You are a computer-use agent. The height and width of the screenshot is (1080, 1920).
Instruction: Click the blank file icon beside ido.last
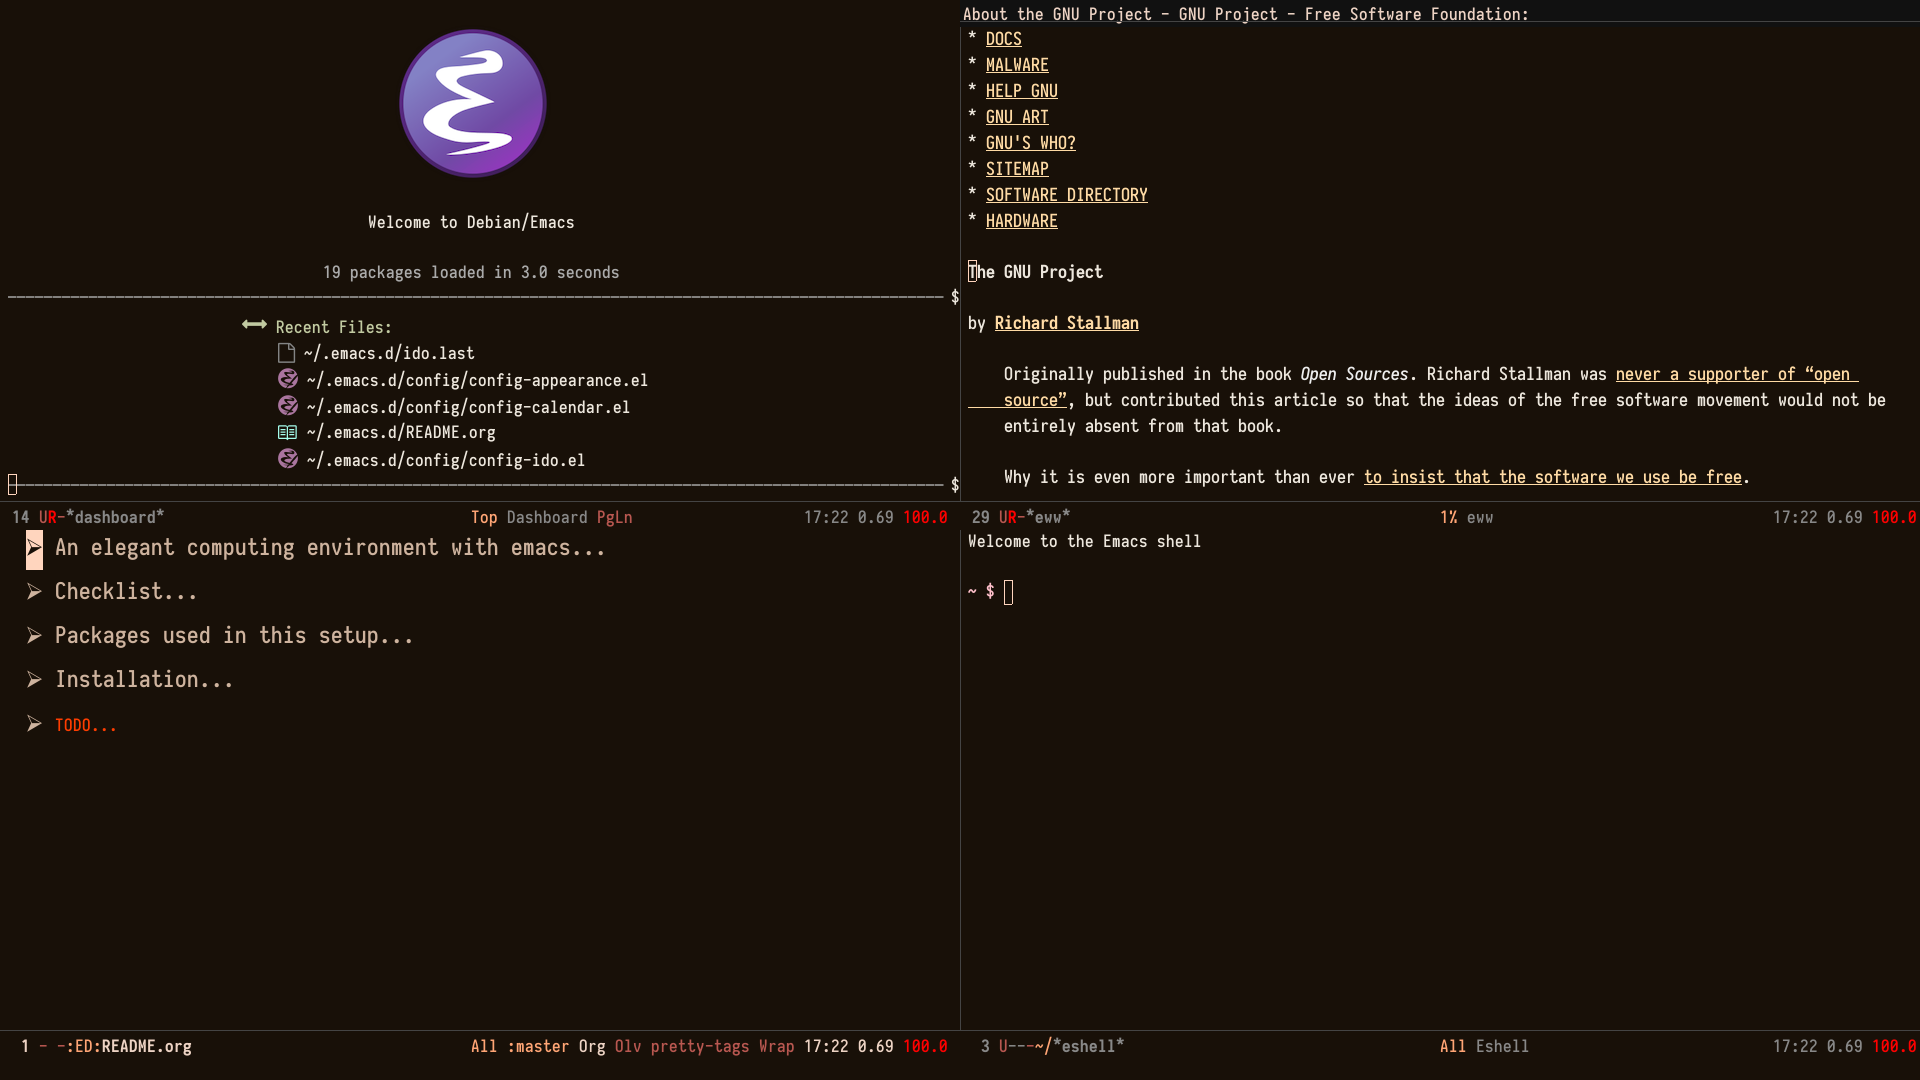(286, 353)
